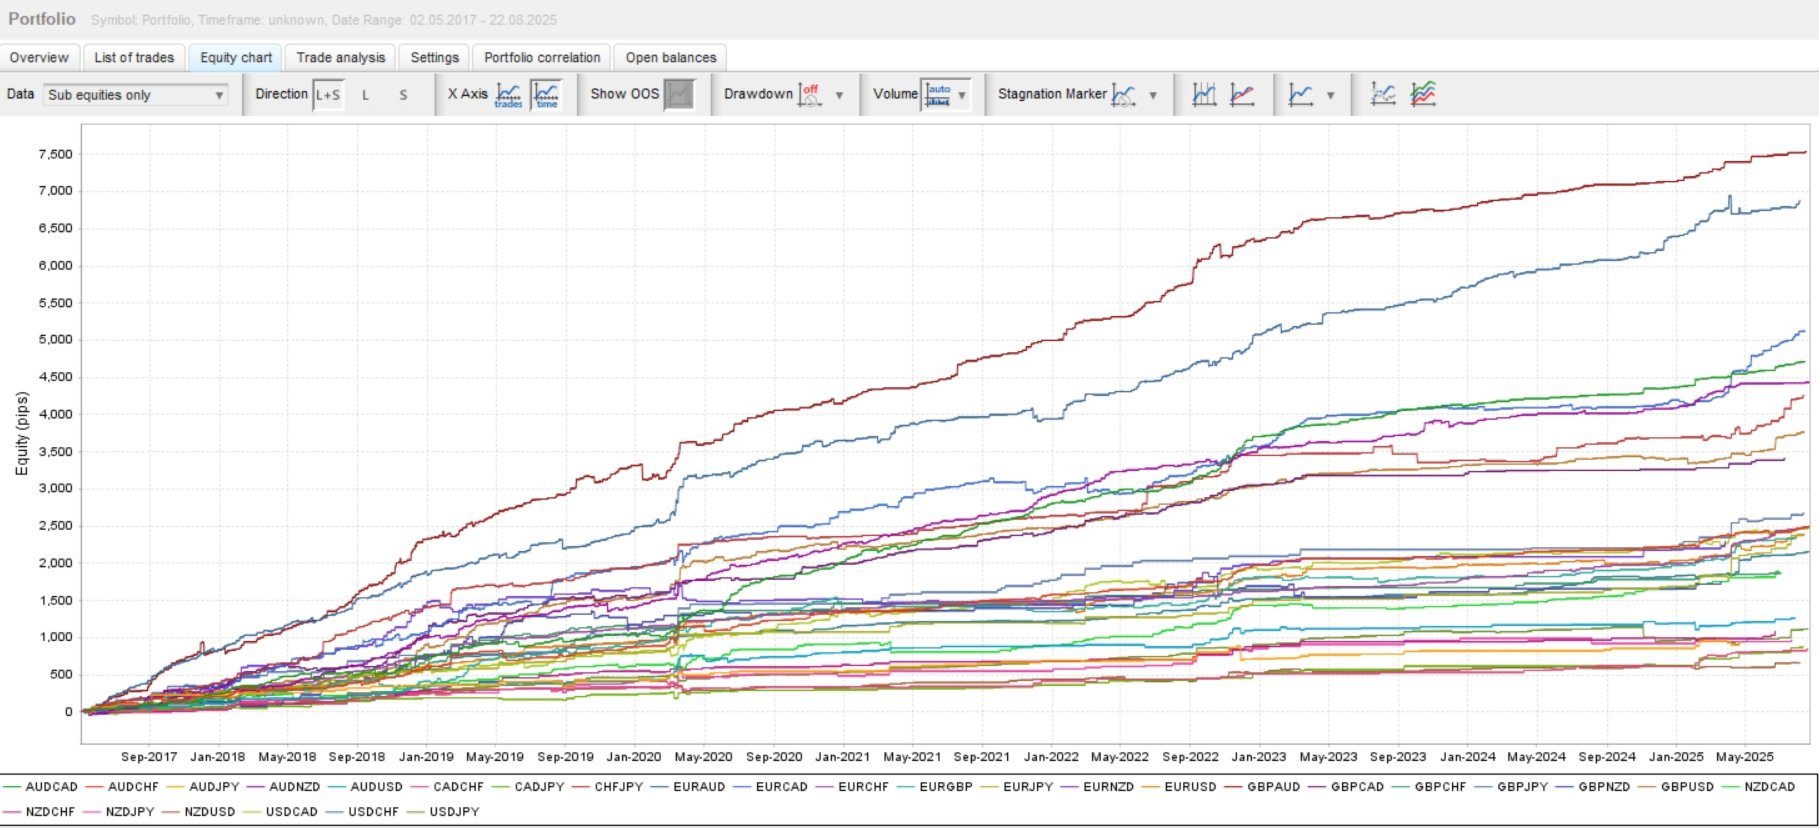
Task: Toggle the Show OOS button
Action: pos(679,95)
